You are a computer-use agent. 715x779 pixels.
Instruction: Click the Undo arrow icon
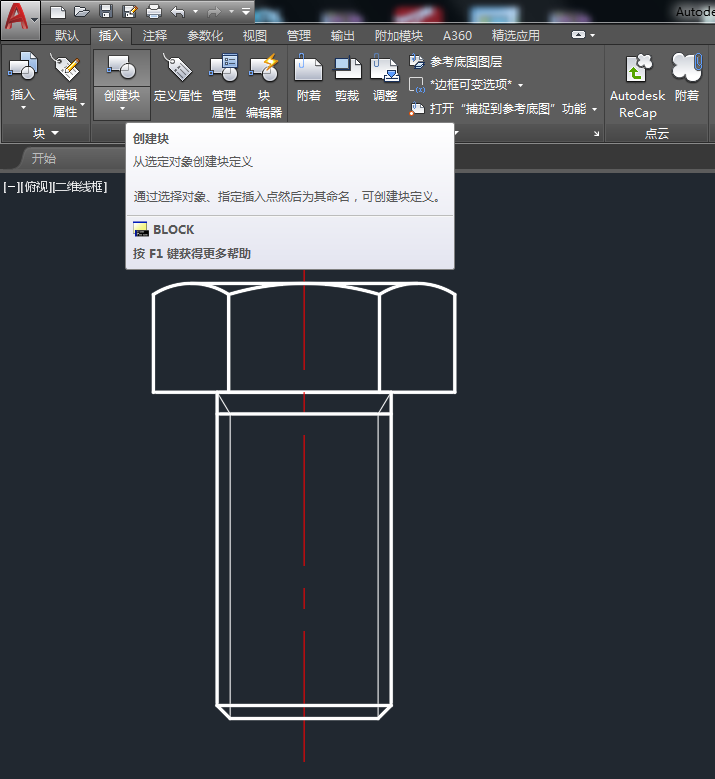click(x=178, y=11)
